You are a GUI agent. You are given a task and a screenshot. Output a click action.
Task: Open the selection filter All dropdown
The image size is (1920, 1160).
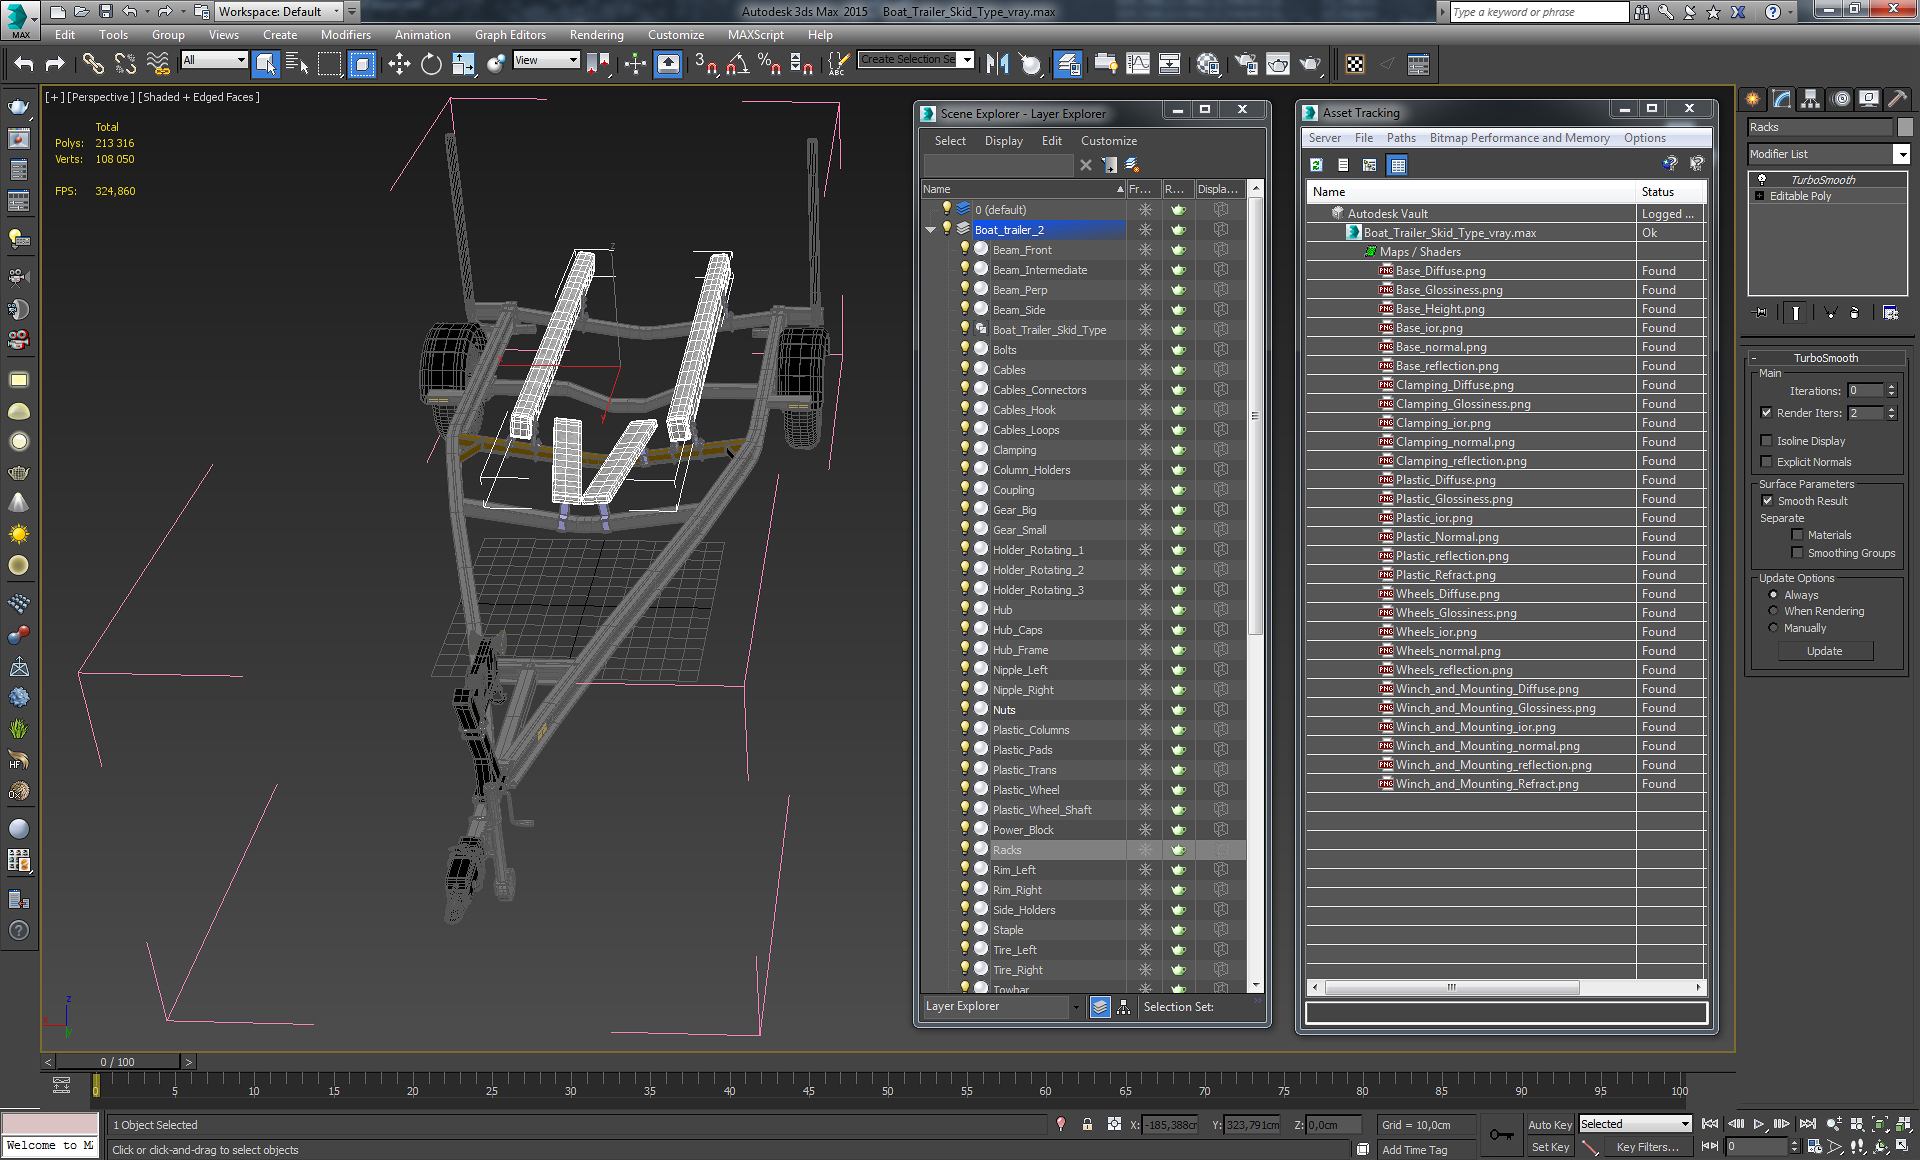coord(214,60)
